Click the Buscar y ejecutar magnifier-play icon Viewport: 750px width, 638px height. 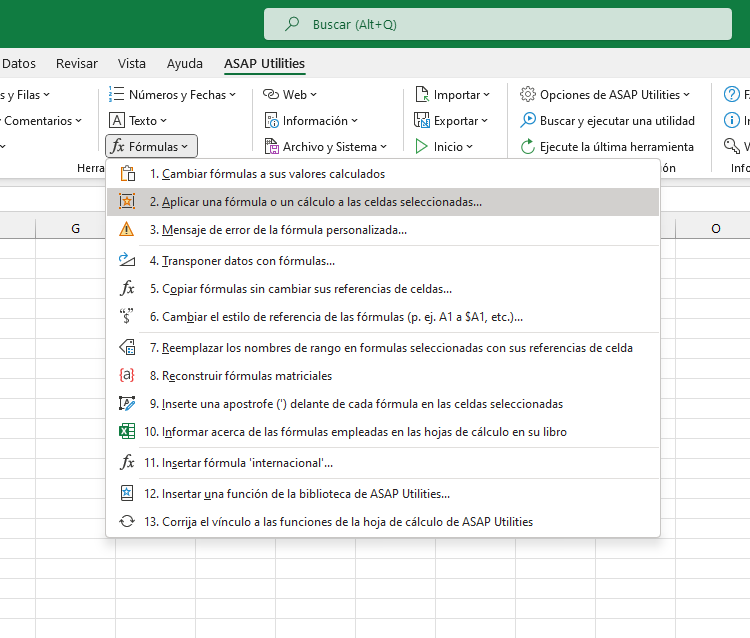[528, 121]
